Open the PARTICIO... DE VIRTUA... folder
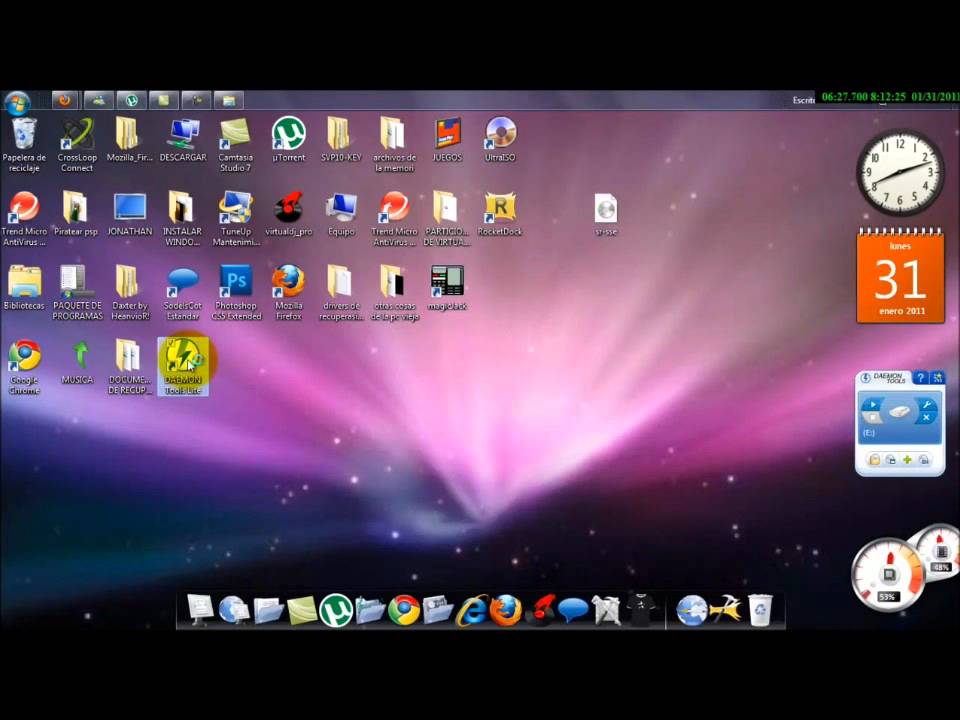Screen dimensions: 960x720 447,219
